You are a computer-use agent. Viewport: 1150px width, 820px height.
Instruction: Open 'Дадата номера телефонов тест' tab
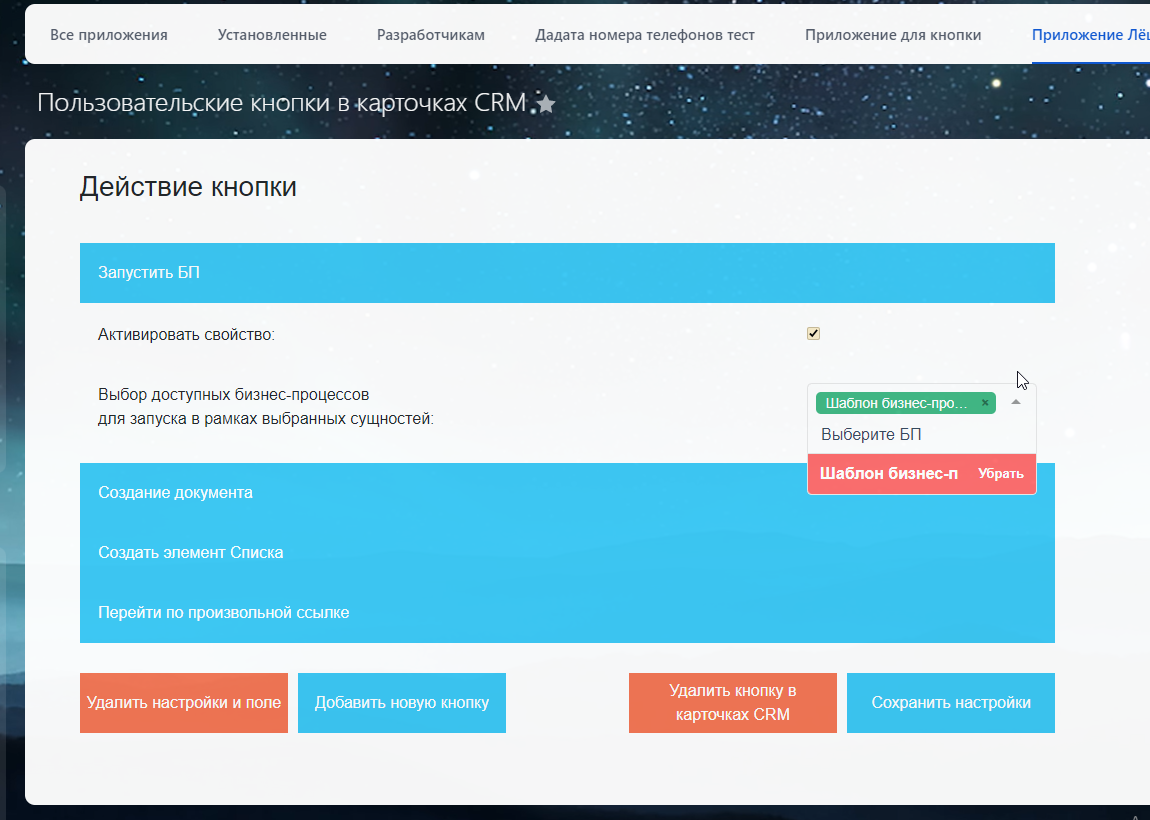tap(645, 35)
